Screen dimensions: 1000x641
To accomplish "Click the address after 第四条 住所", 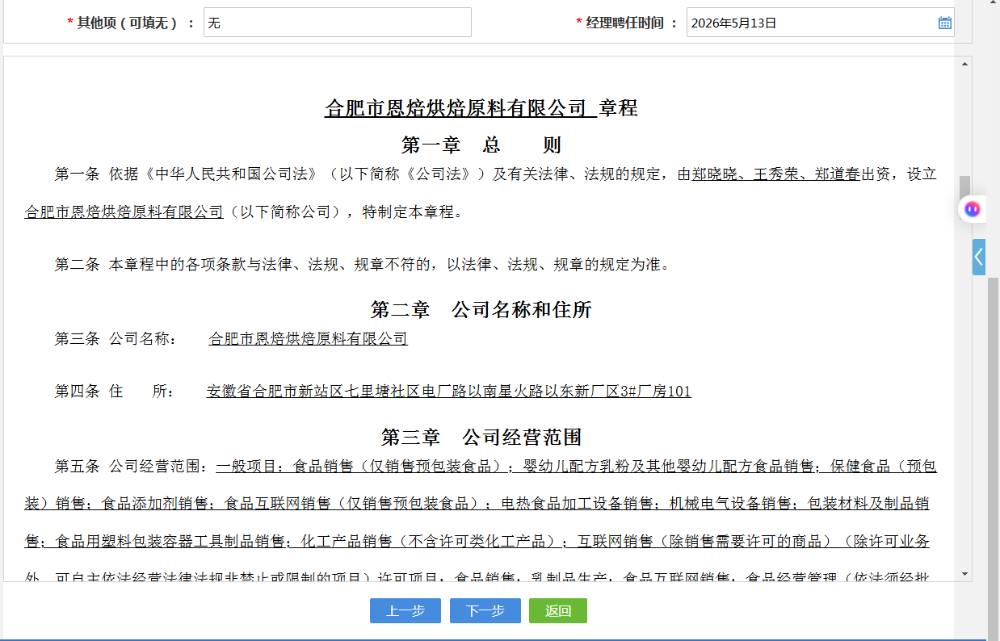I will click(448, 391).
